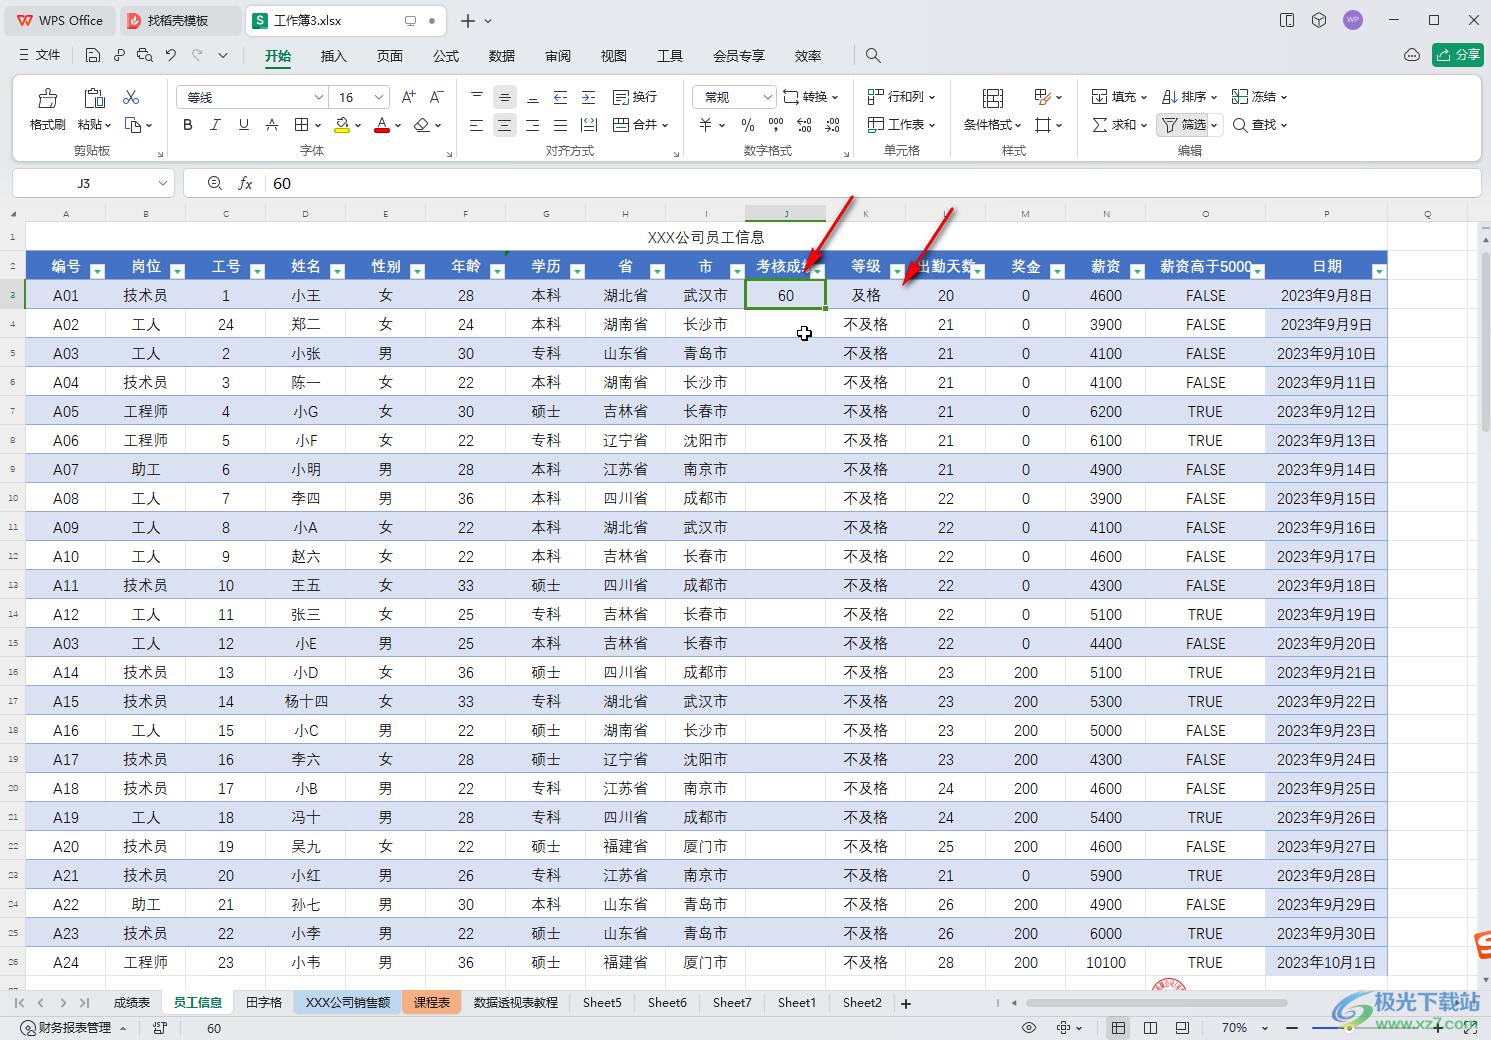Click the increase decimal places icon

pyautogui.click(x=804, y=125)
